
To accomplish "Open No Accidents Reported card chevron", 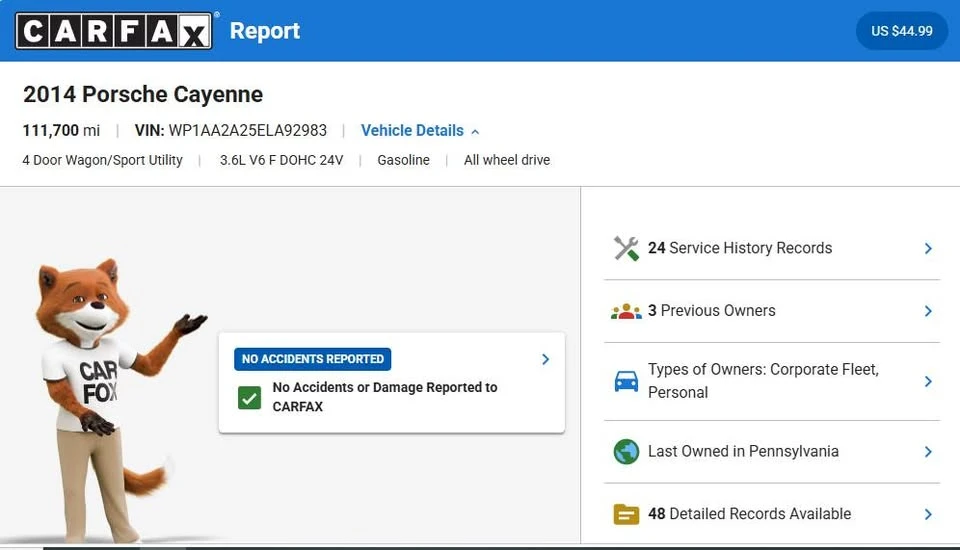I will 546,359.
